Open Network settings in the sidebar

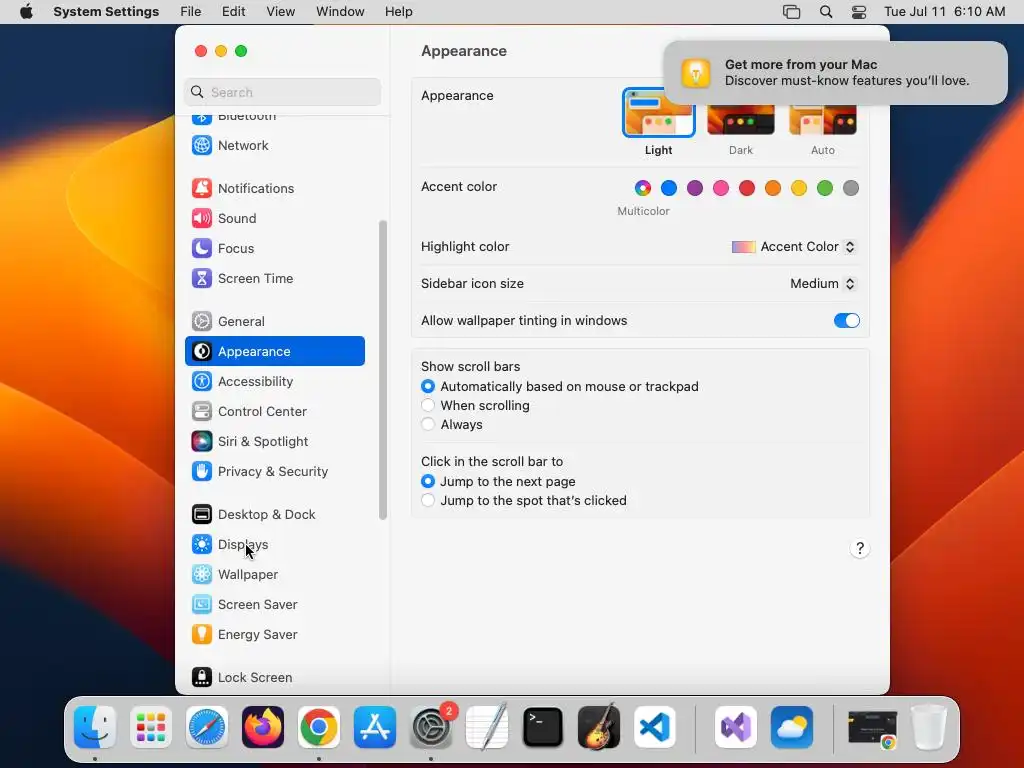(x=275, y=145)
